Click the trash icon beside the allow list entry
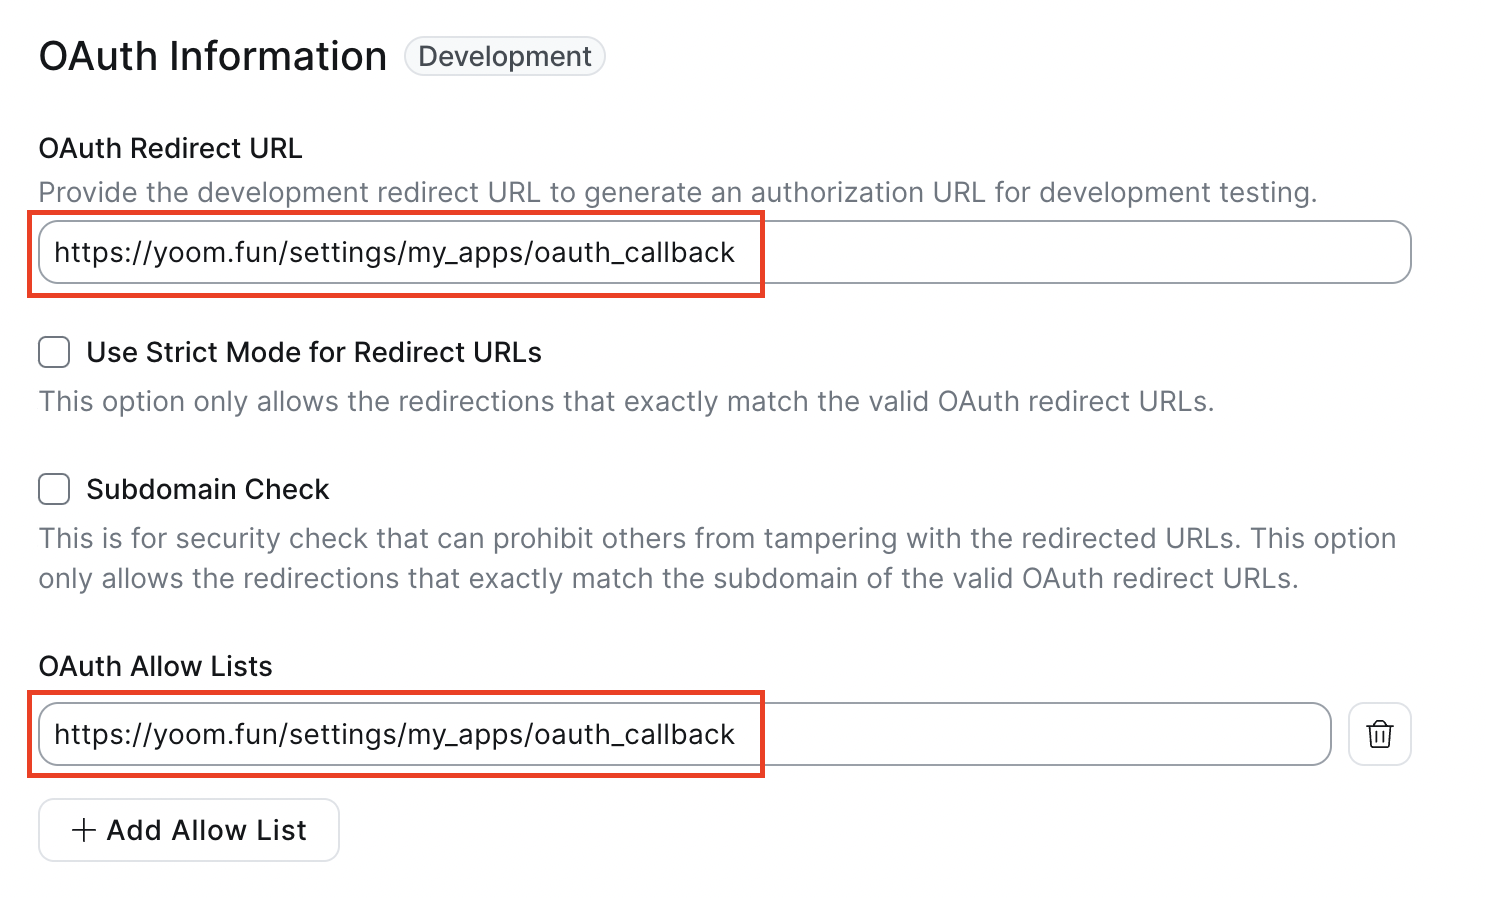 1379,734
